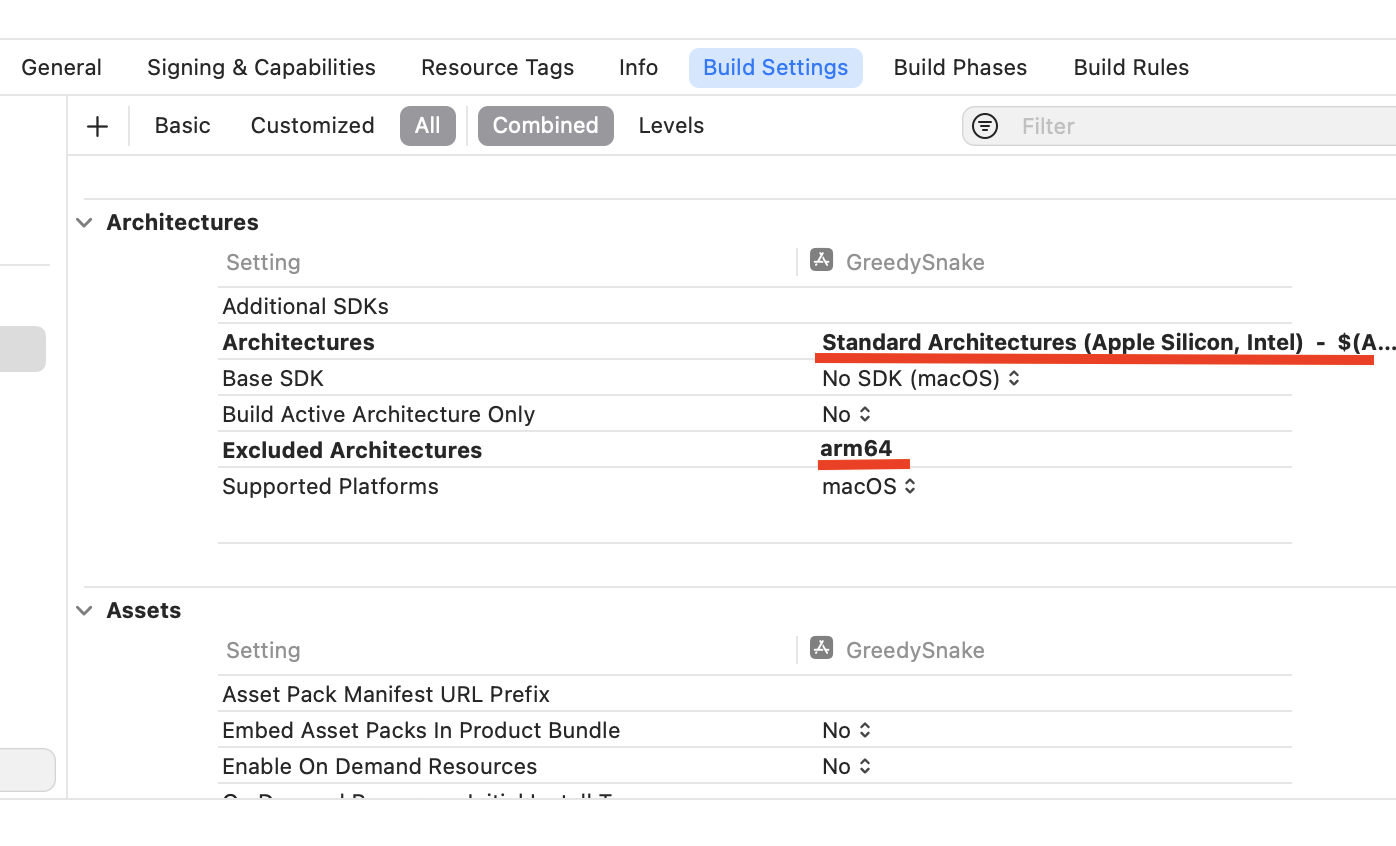Click GreedySnake app icon in Assets header
The height and width of the screenshot is (846, 1396).
click(x=821, y=648)
